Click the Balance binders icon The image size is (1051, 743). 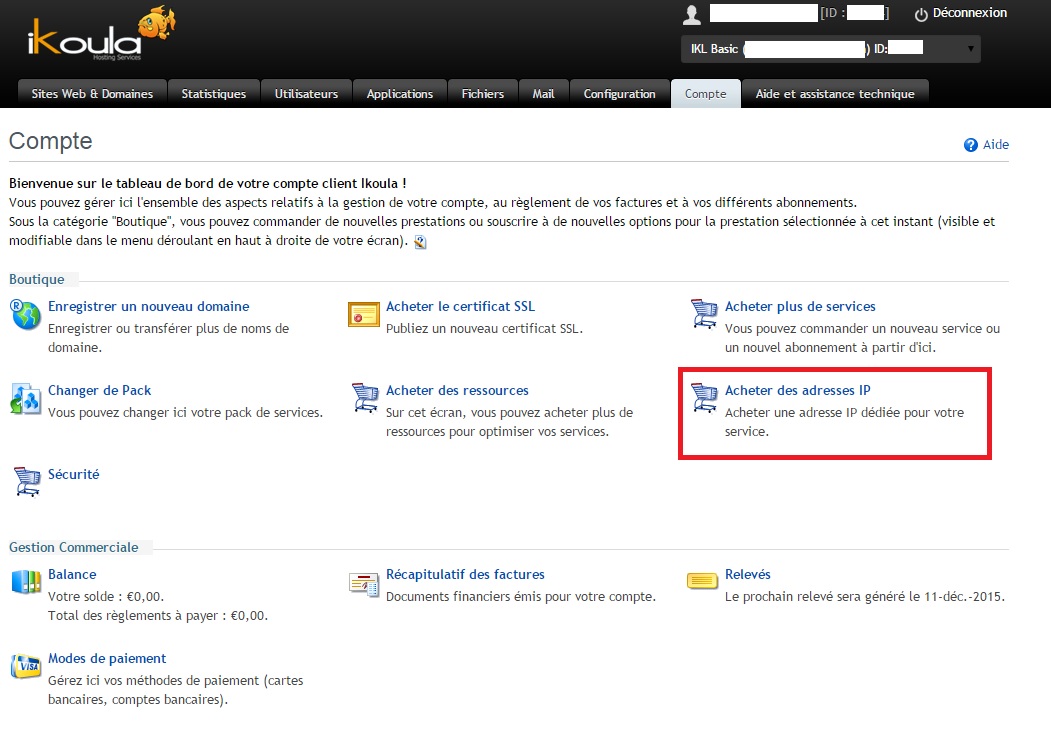point(25,582)
